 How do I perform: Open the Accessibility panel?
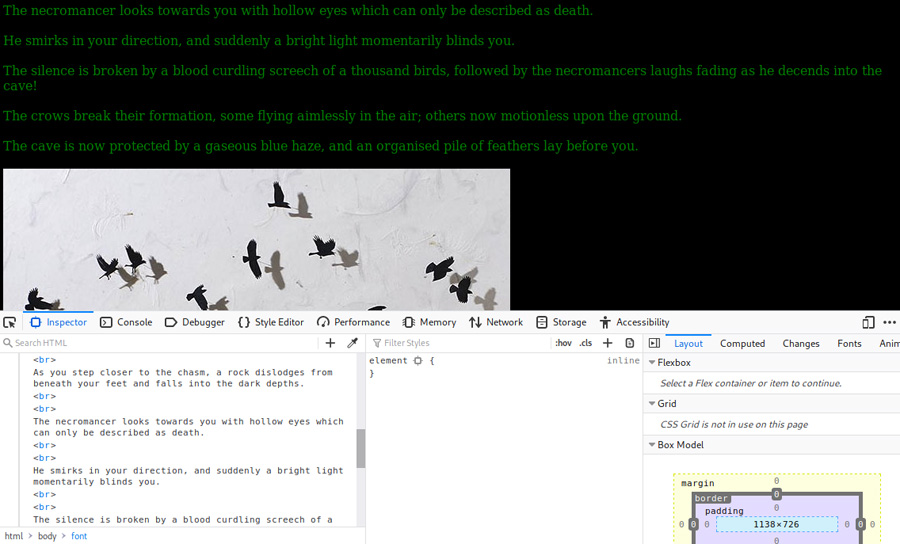click(635, 322)
